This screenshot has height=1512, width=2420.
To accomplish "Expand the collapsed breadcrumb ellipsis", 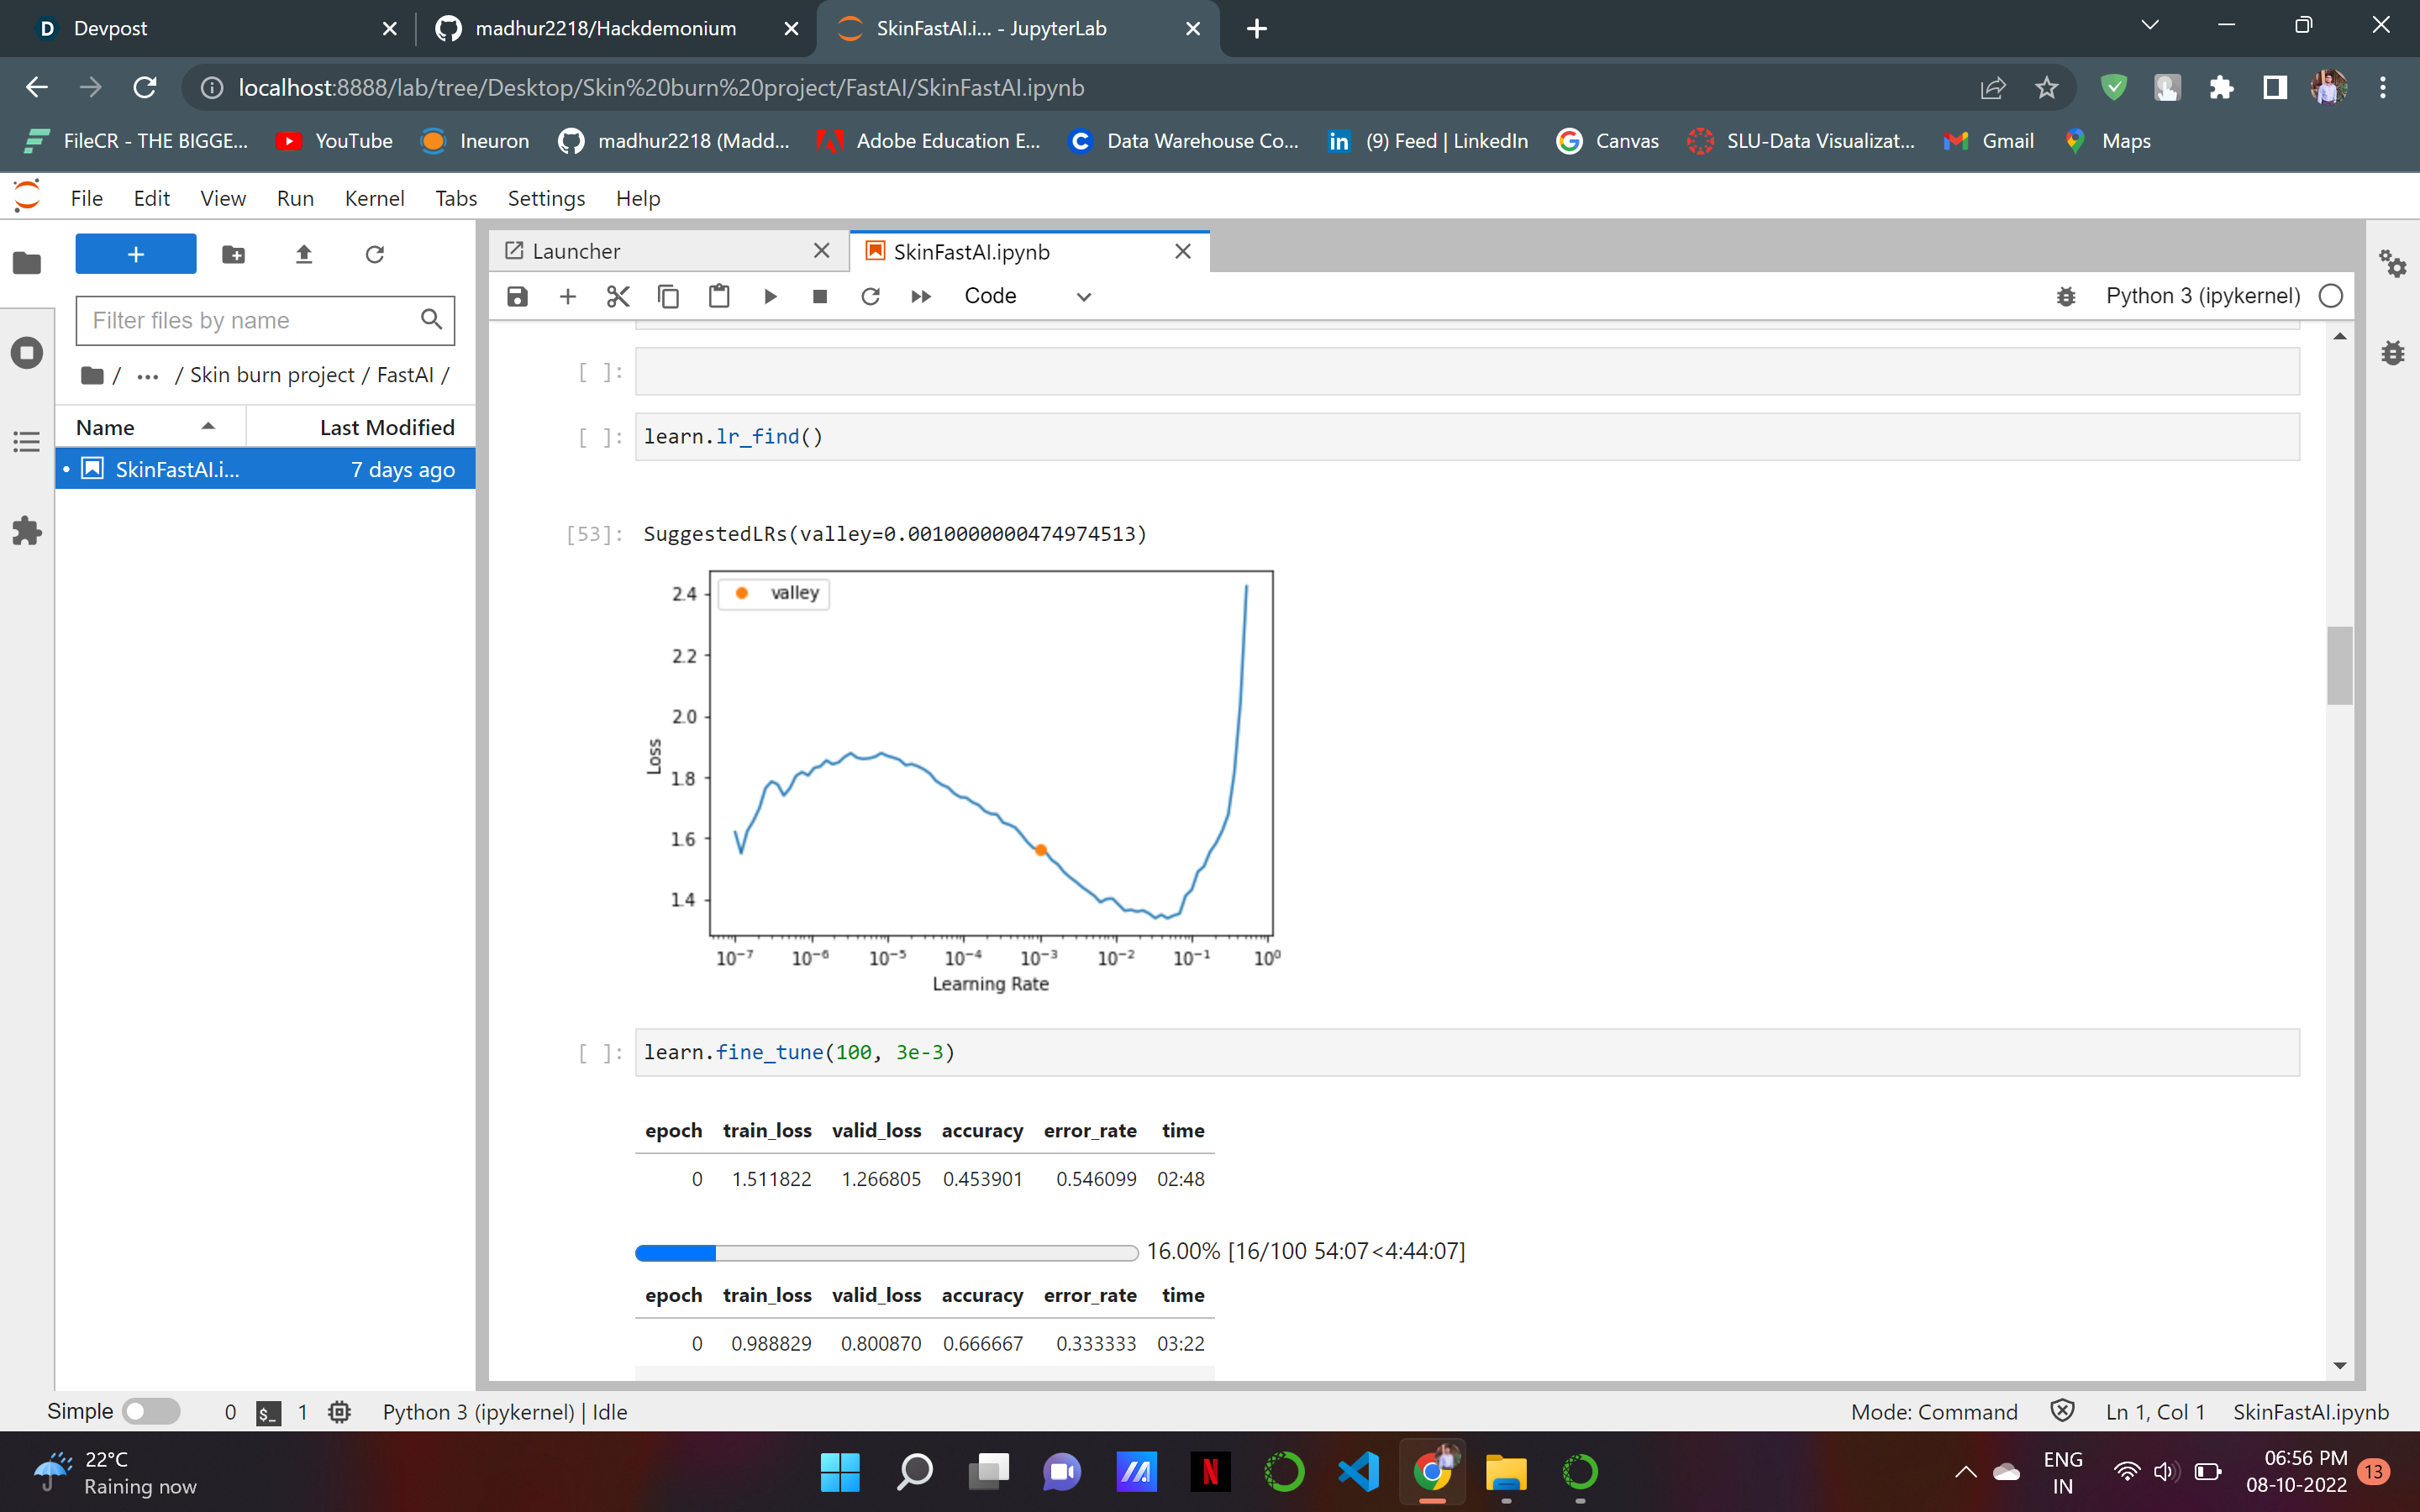I will [x=148, y=375].
